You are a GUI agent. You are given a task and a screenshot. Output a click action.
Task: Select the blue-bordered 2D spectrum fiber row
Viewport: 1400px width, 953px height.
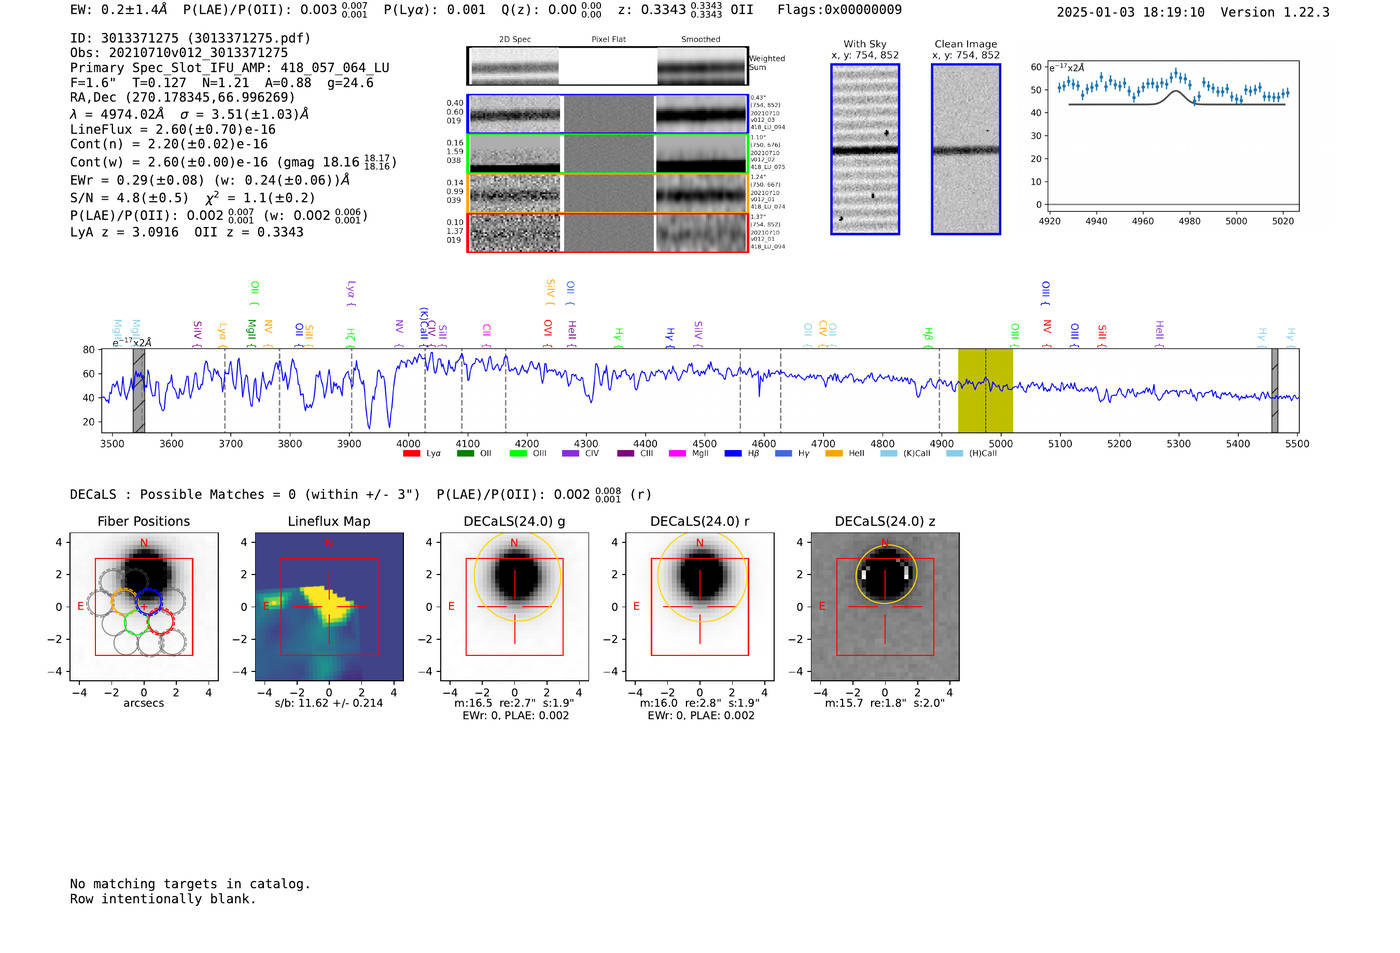608,114
